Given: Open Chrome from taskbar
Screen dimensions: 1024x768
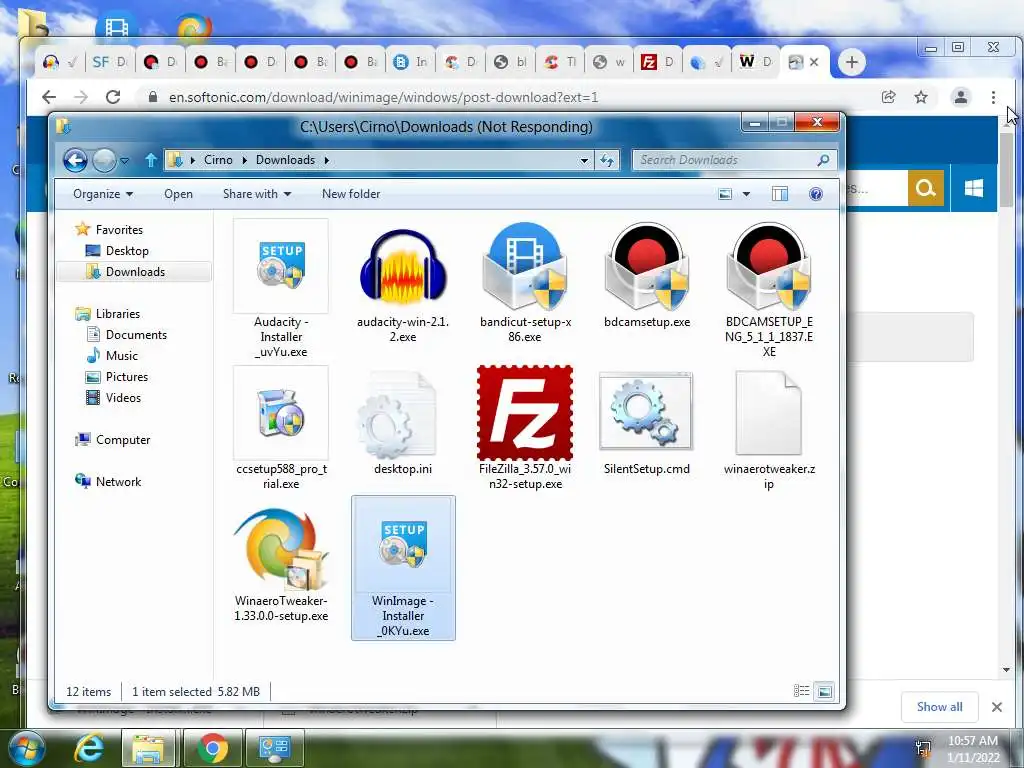Looking at the screenshot, I should (x=212, y=748).
